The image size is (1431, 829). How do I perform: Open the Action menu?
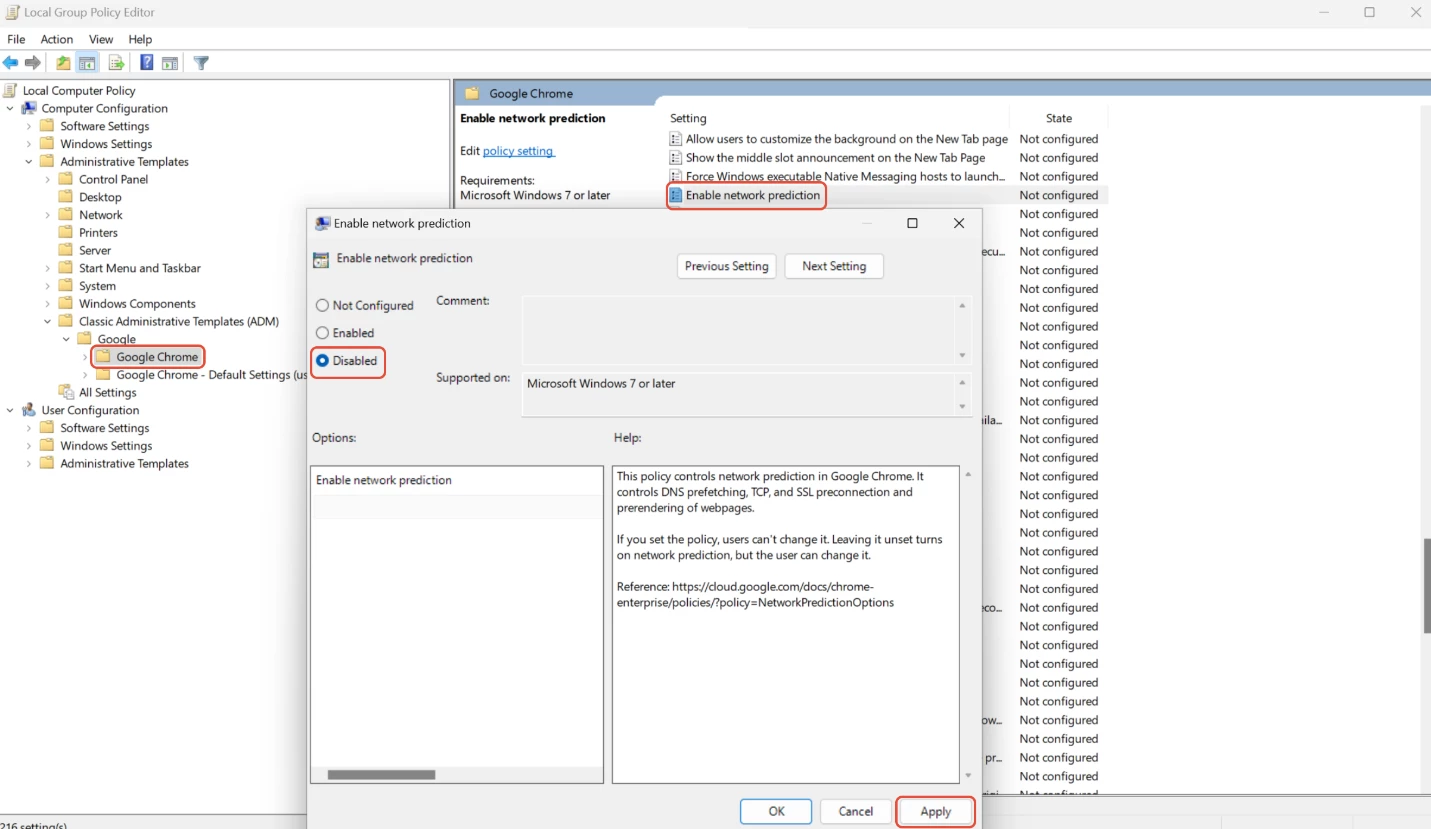coord(57,39)
